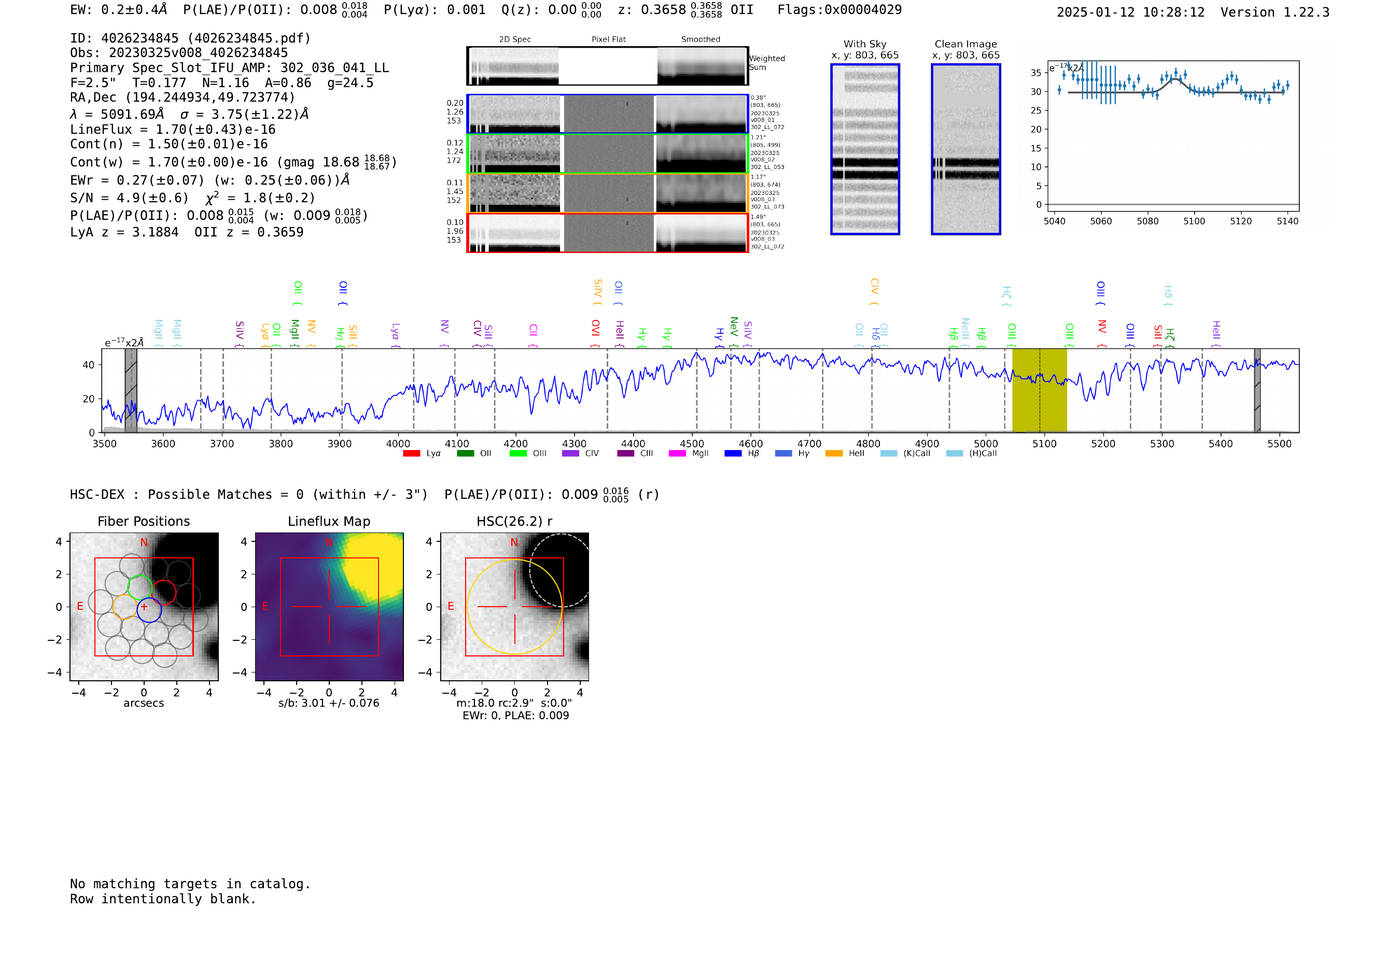Open the With Sky image cutout
This screenshot has width=1400, height=953.
click(865, 149)
